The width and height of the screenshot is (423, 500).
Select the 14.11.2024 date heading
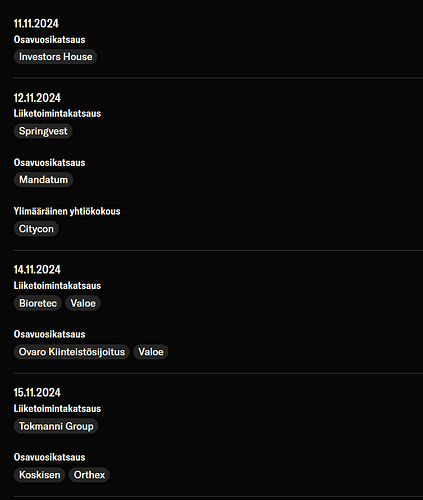pos(37,270)
